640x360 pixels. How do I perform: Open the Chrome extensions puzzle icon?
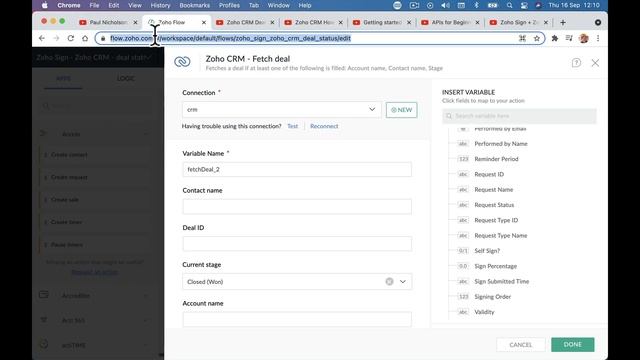555,38
